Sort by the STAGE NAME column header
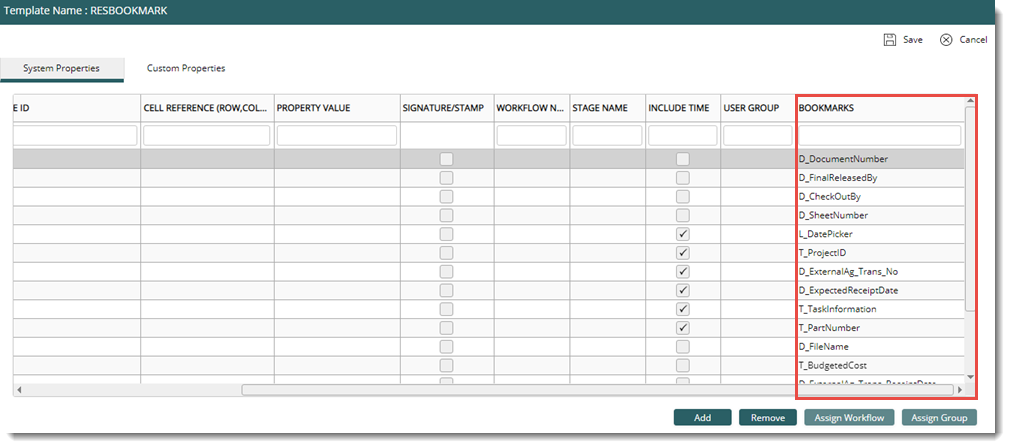 600,108
